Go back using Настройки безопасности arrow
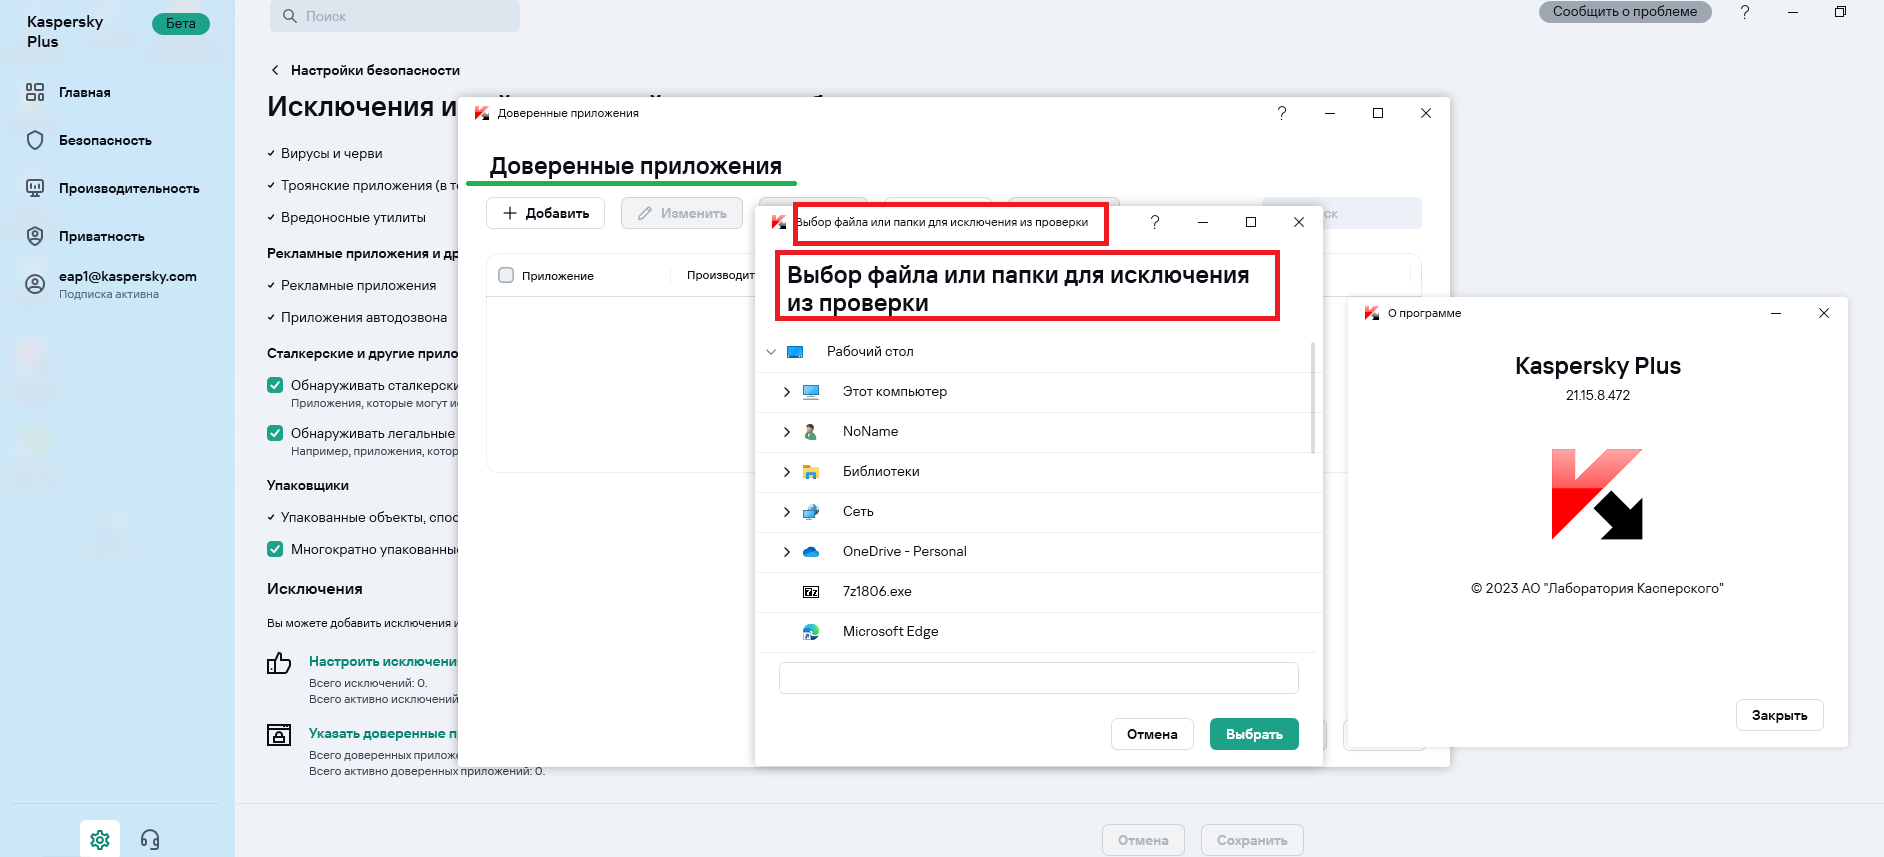This screenshot has width=1884, height=857. (275, 70)
